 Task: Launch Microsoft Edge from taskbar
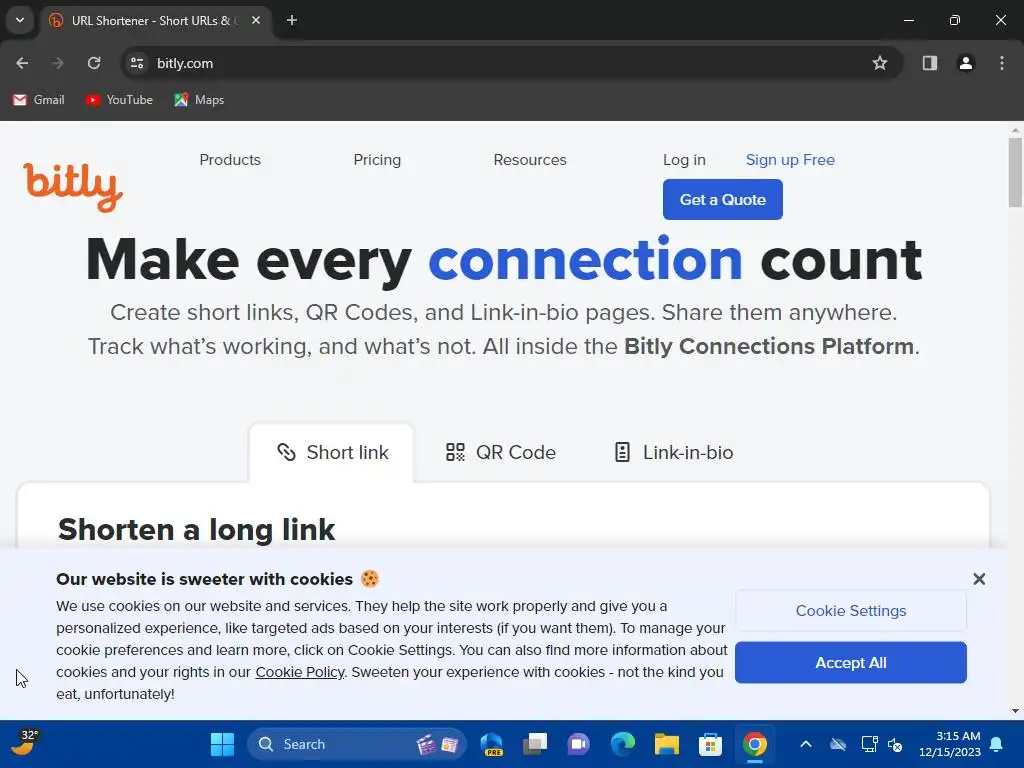[x=622, y=744]
